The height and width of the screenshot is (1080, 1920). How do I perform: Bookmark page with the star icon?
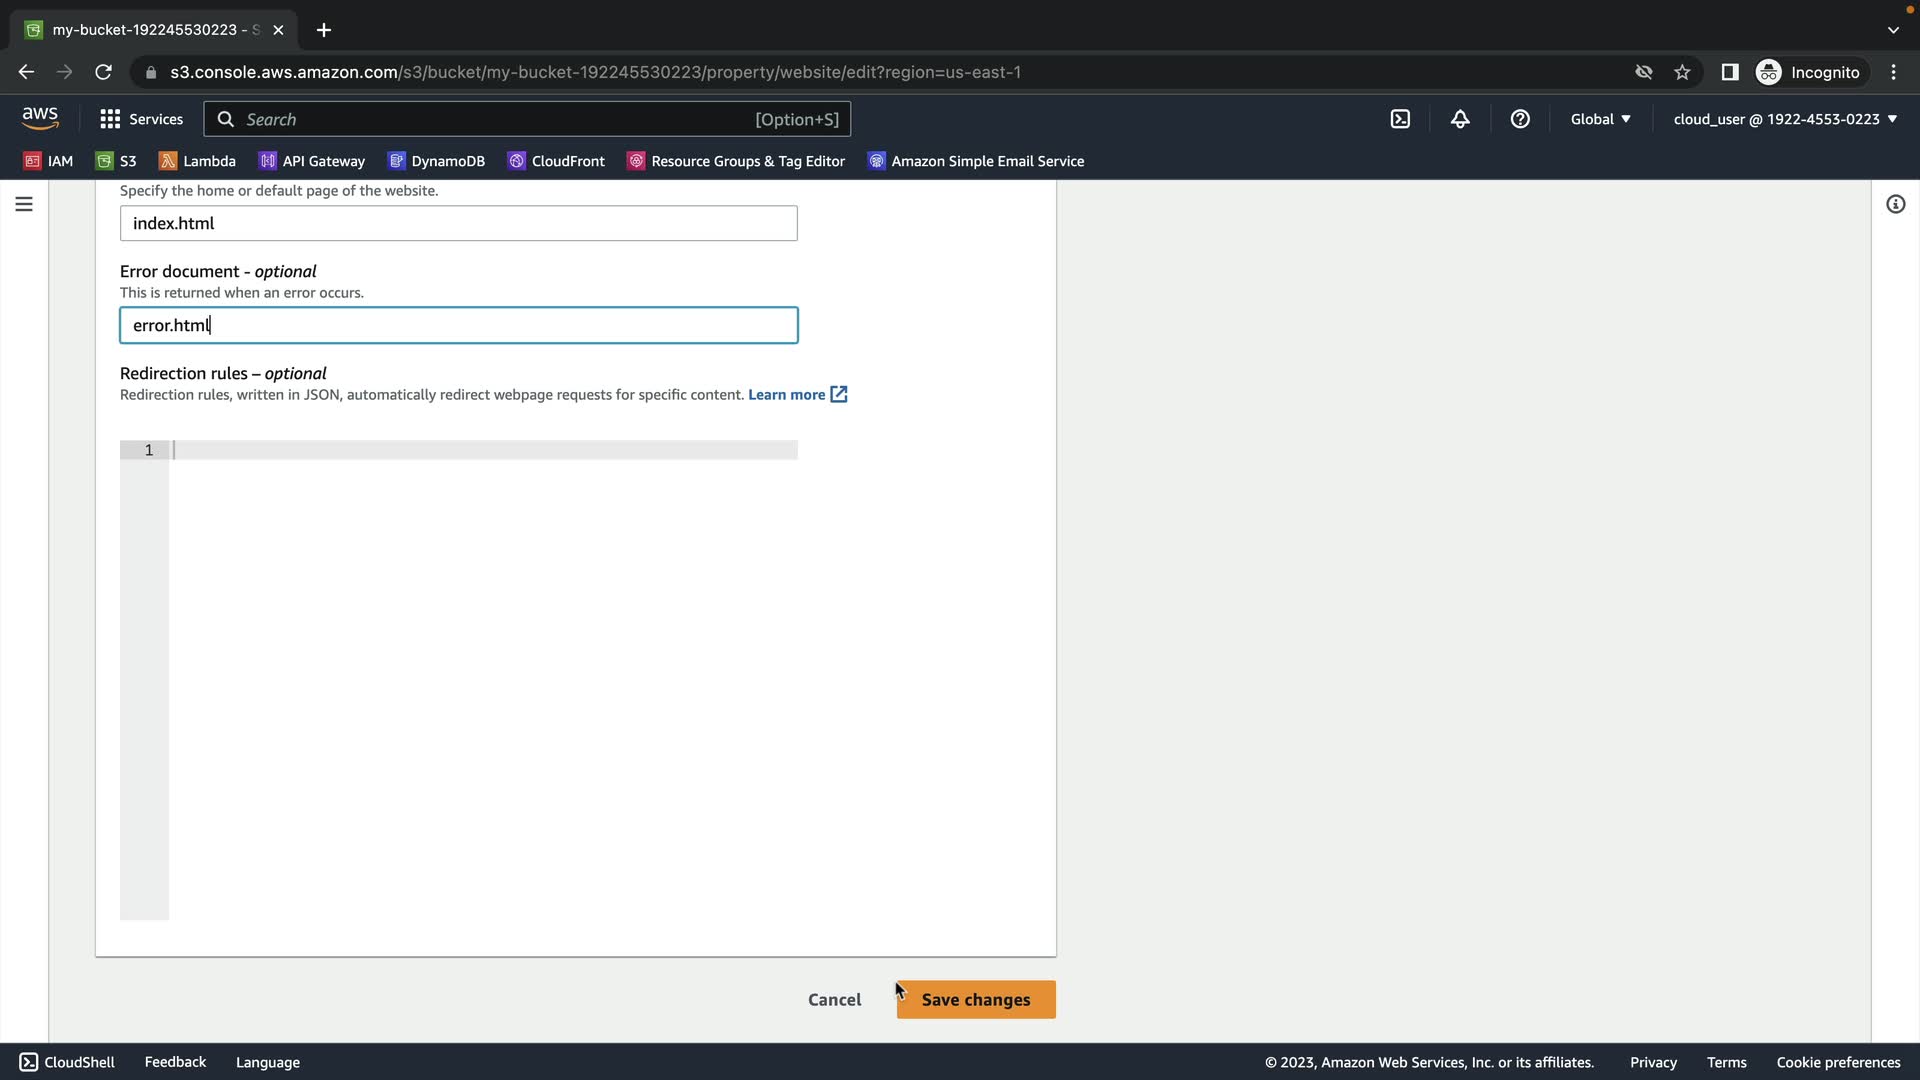click(1682, 72)
